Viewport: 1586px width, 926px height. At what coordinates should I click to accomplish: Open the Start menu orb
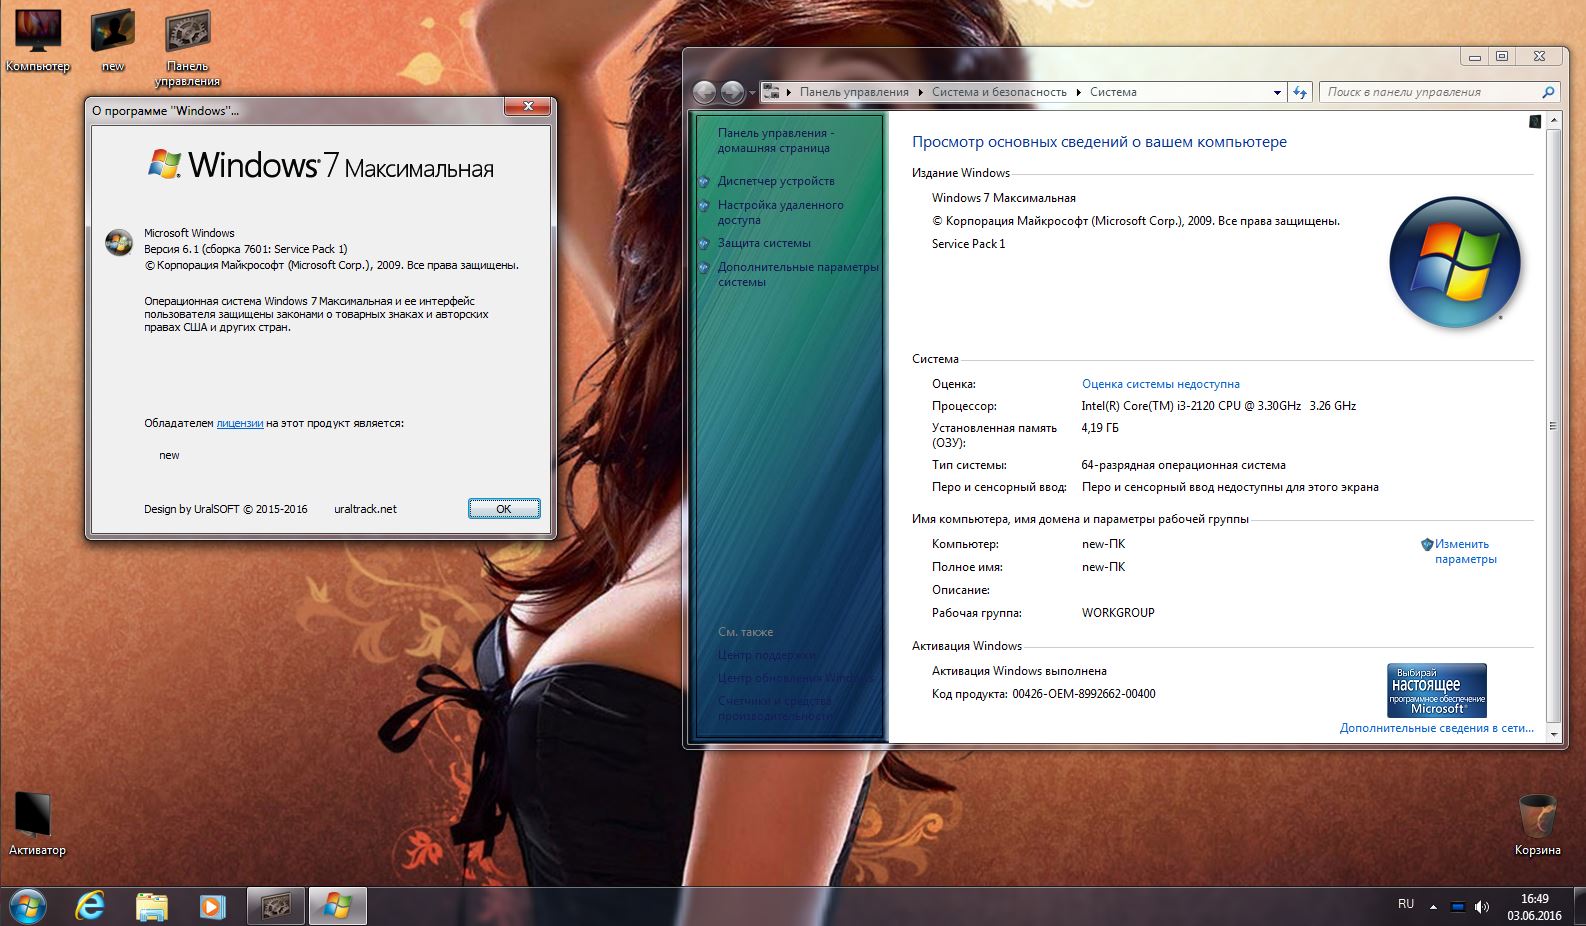tap(27, 906)
